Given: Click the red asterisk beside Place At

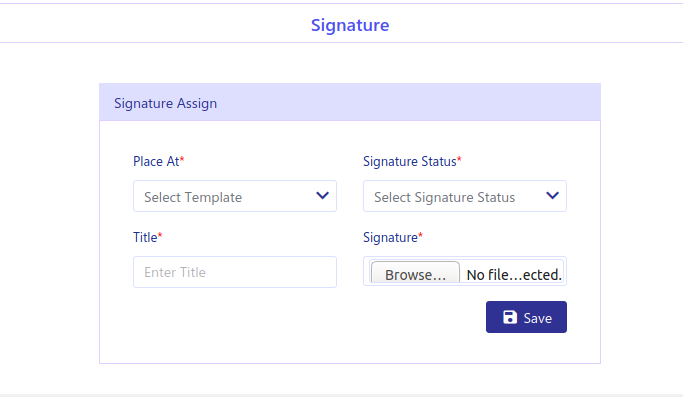Looking at the screenshot, I should click(182, 159).
